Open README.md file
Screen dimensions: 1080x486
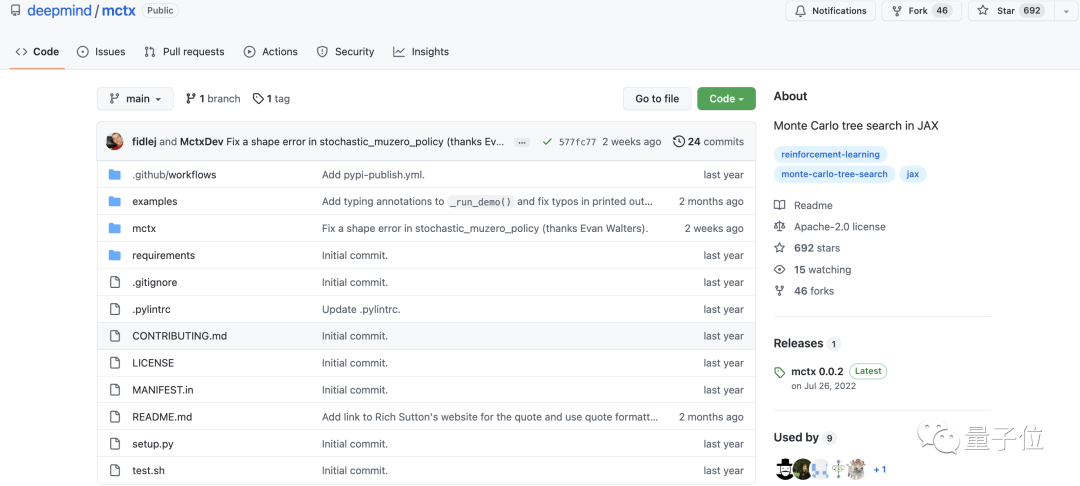click(162, 416)
